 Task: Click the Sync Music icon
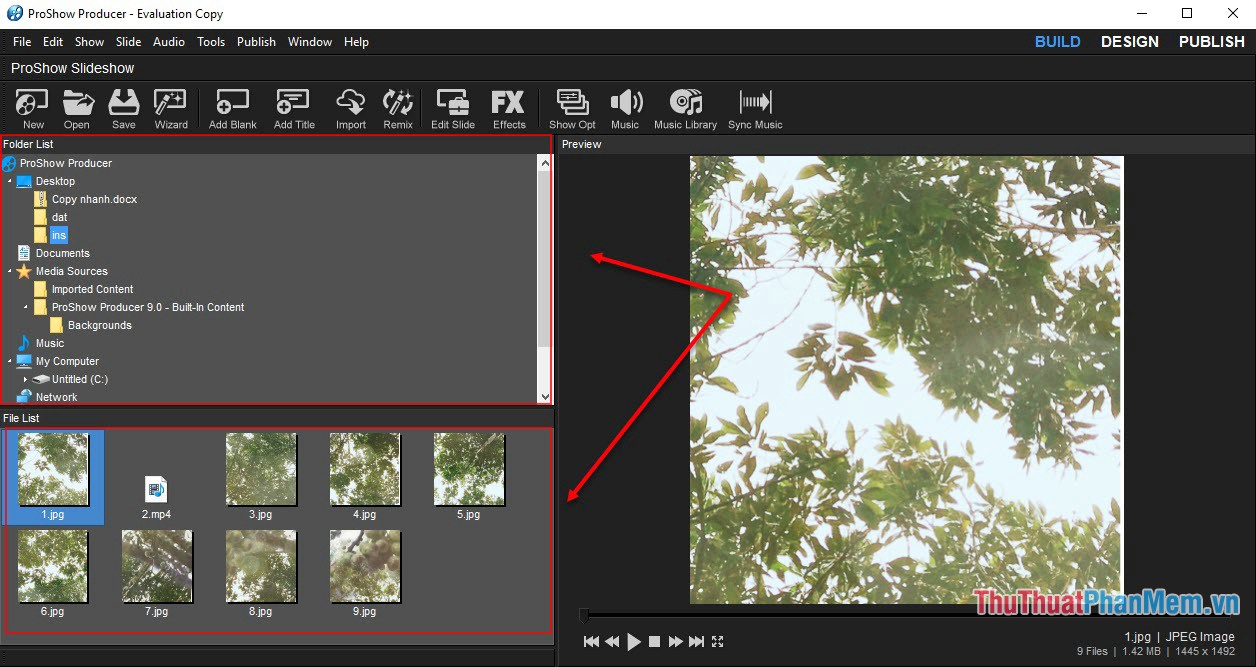tap(755, 107)
